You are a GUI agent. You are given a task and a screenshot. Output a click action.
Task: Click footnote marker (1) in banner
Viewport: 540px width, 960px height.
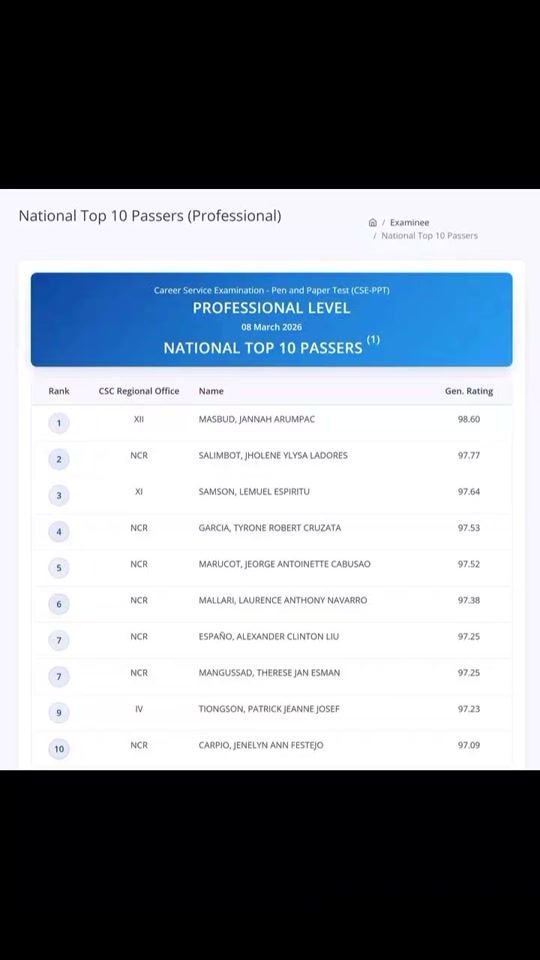point(373,340)
